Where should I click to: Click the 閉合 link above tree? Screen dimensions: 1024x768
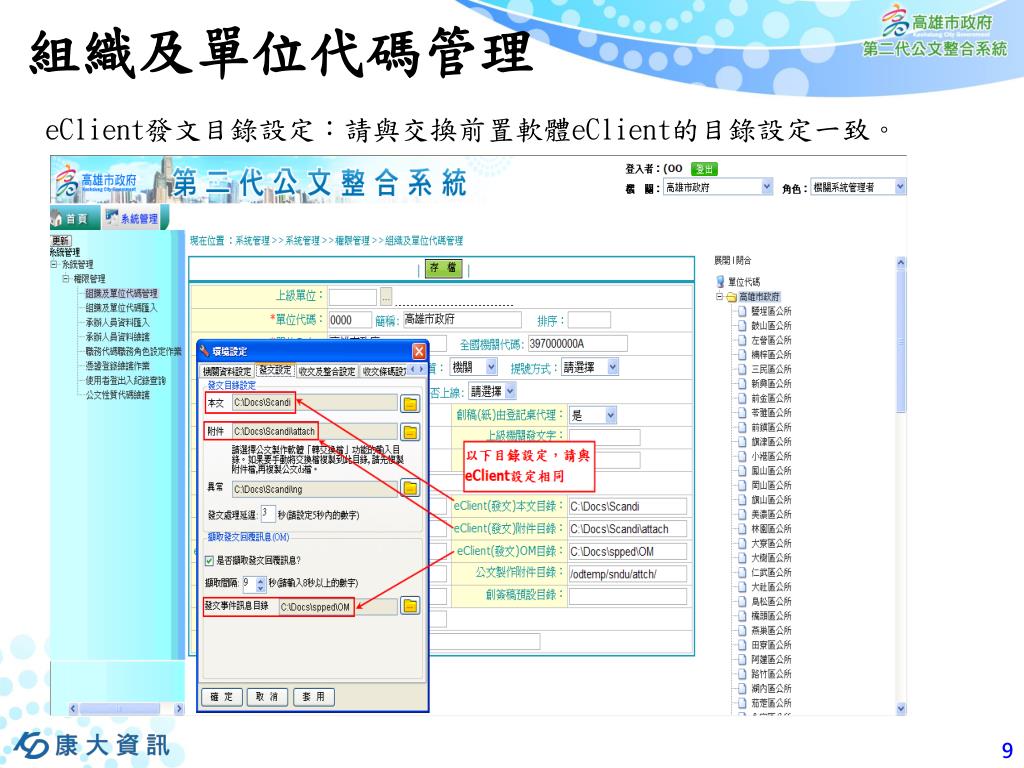[x=743, y=261]
